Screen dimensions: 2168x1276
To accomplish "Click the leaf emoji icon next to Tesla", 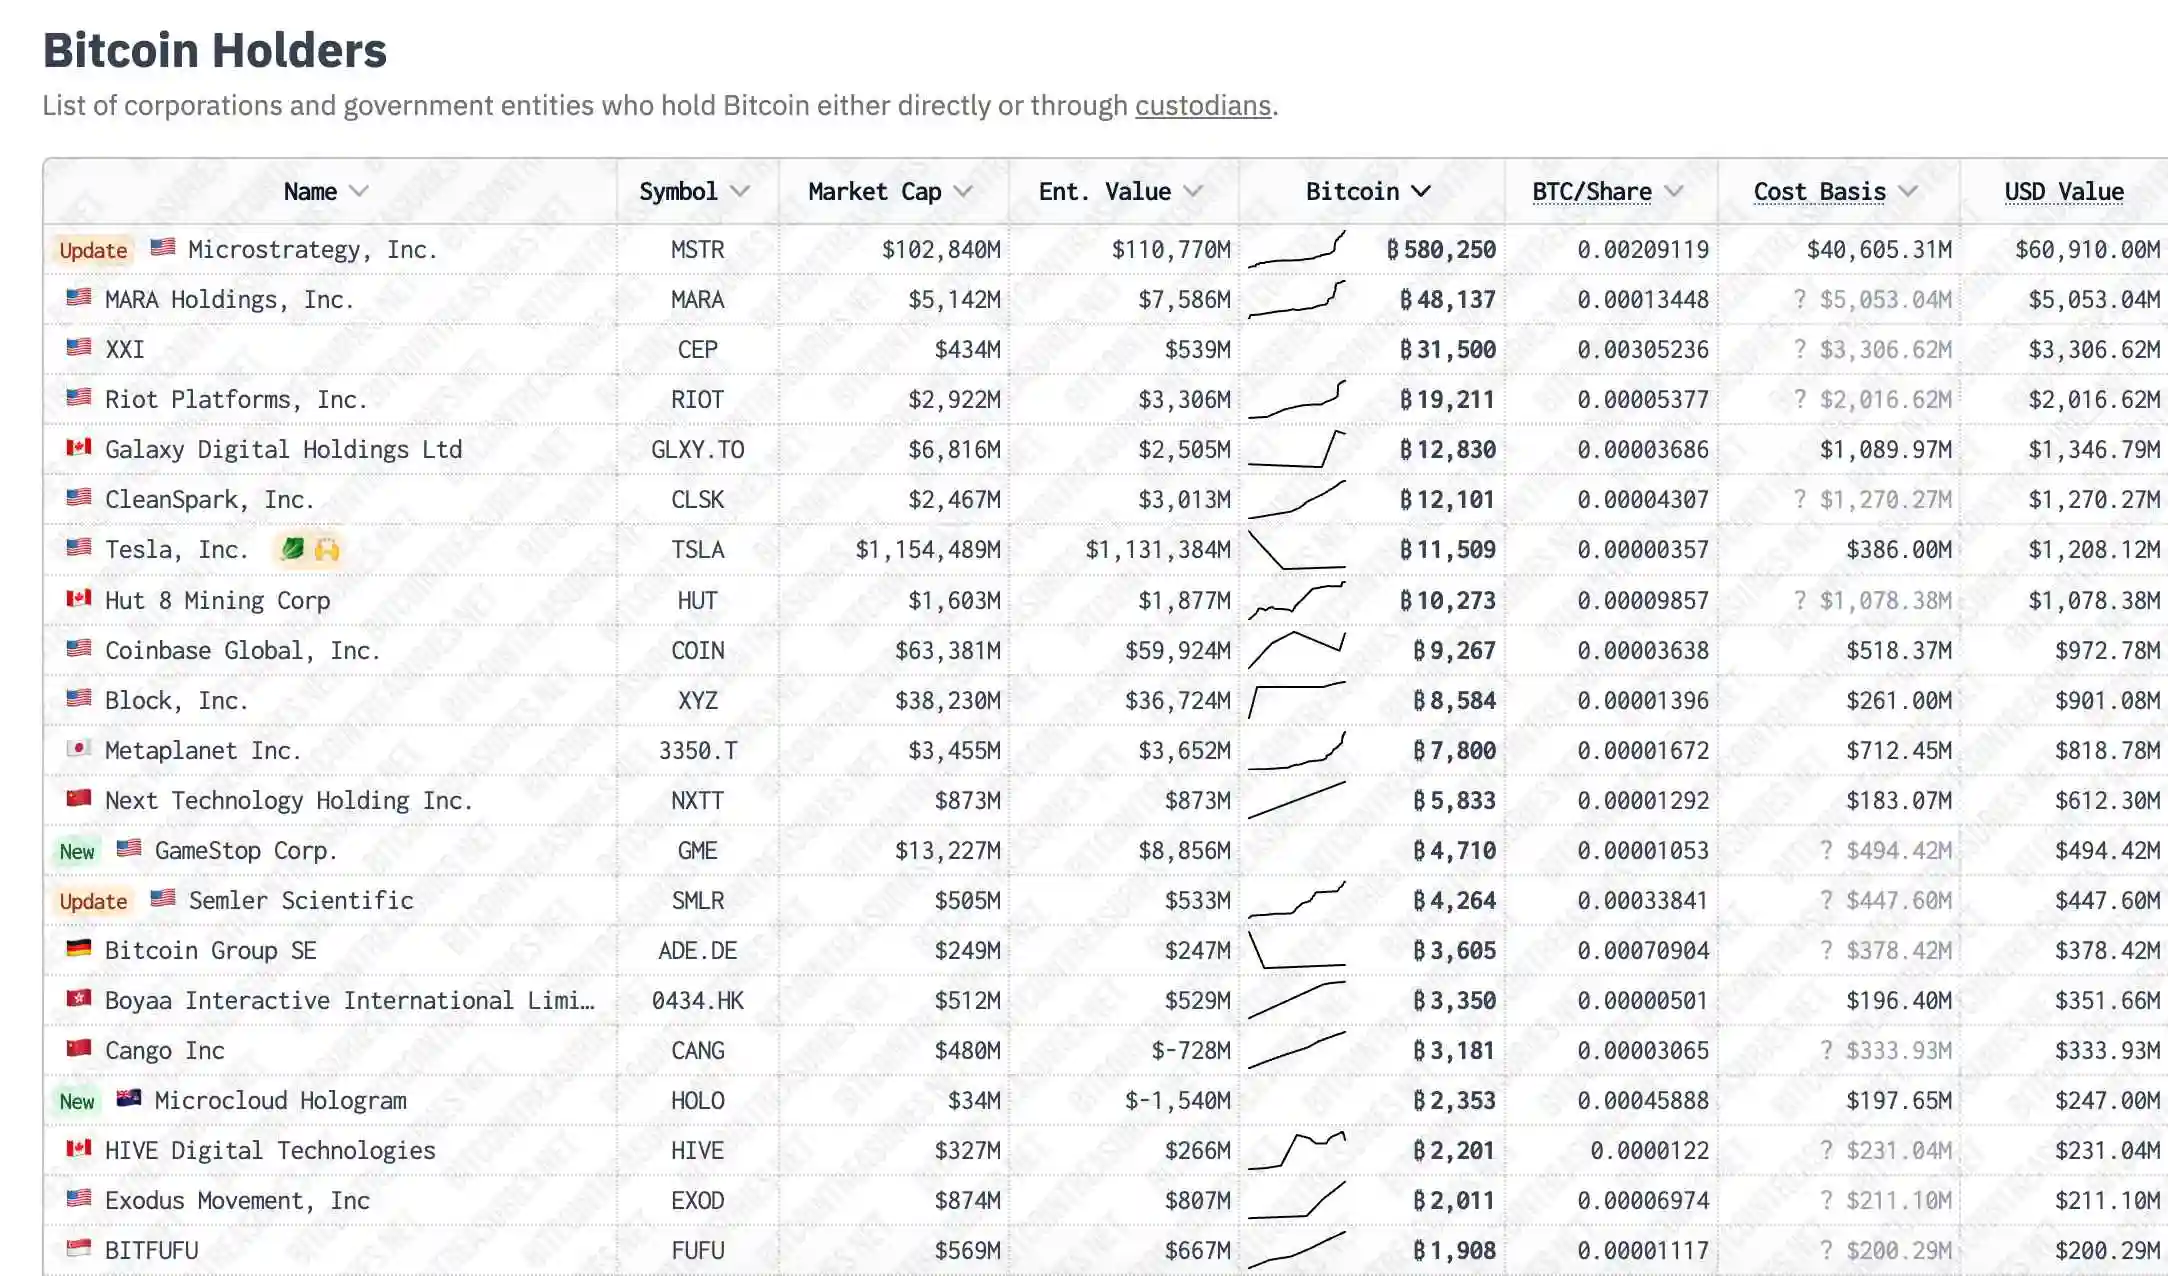I will coord(292,549).
